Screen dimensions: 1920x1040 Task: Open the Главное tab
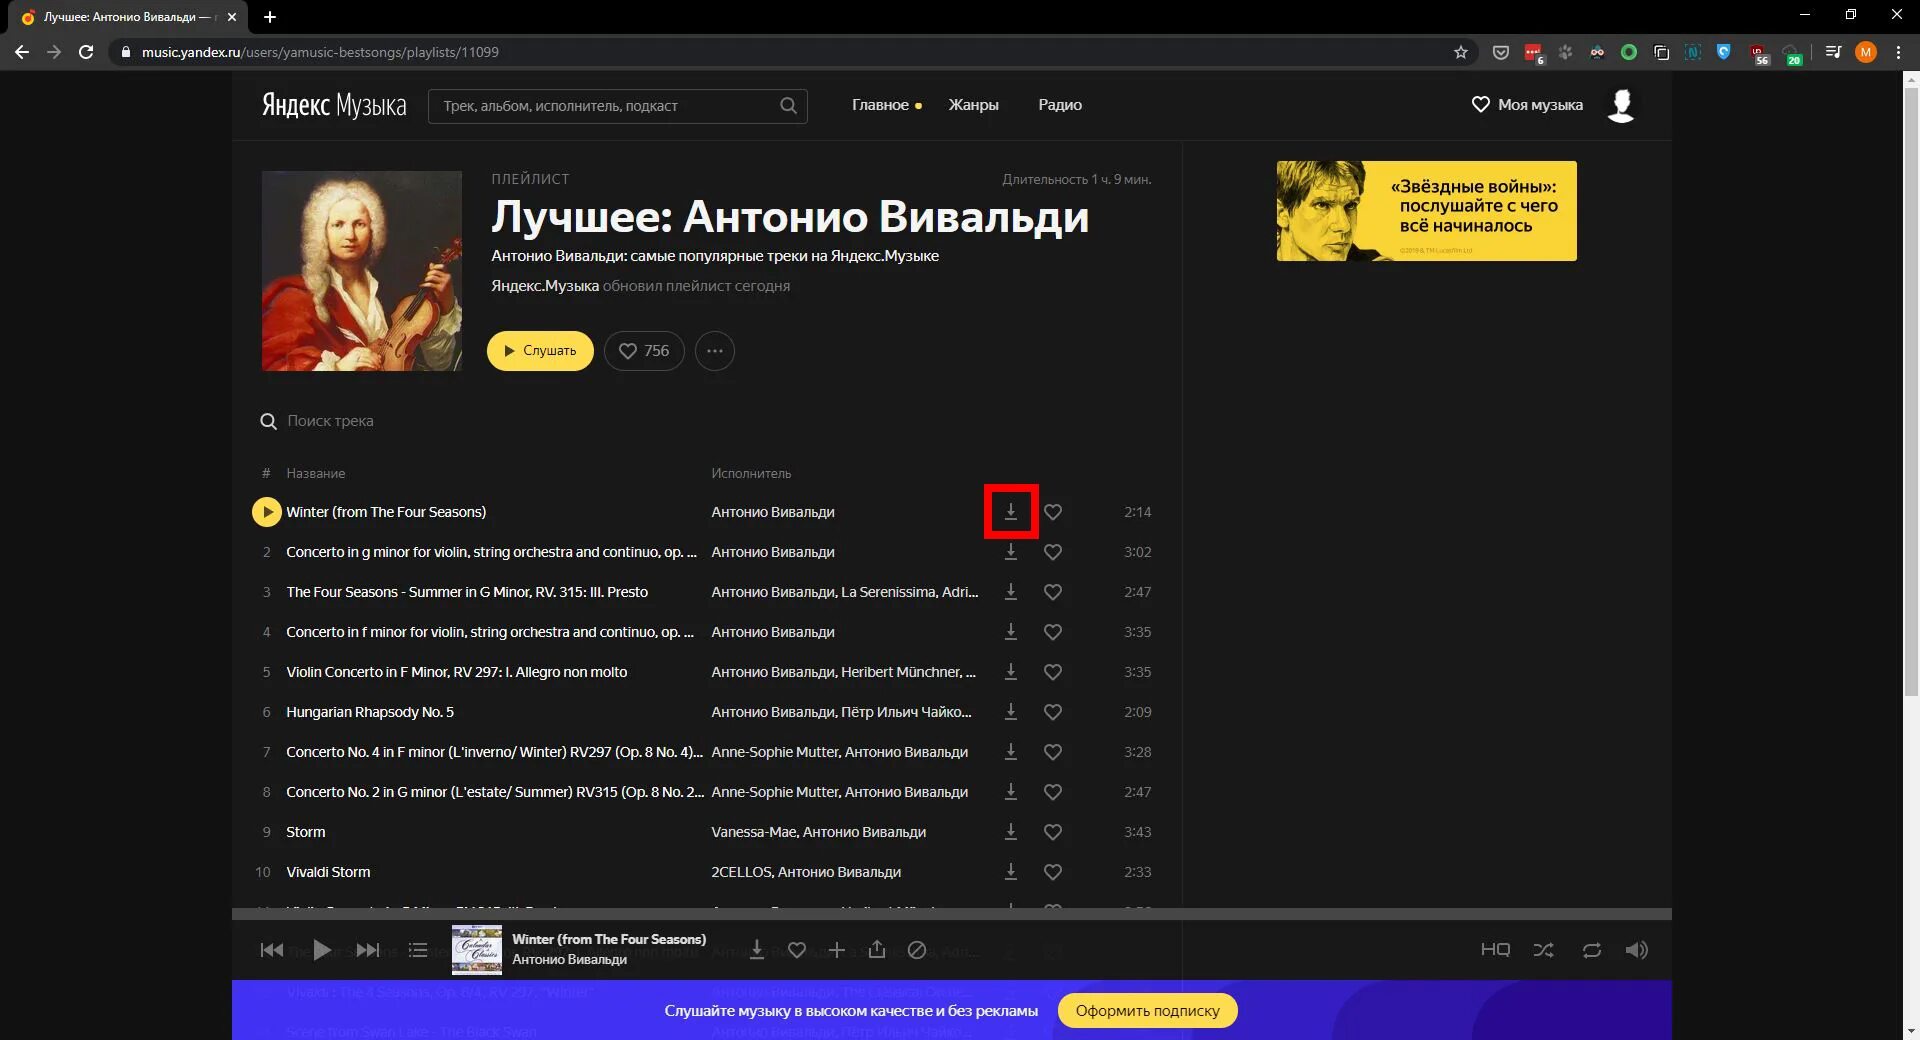(x=880, y=105)
